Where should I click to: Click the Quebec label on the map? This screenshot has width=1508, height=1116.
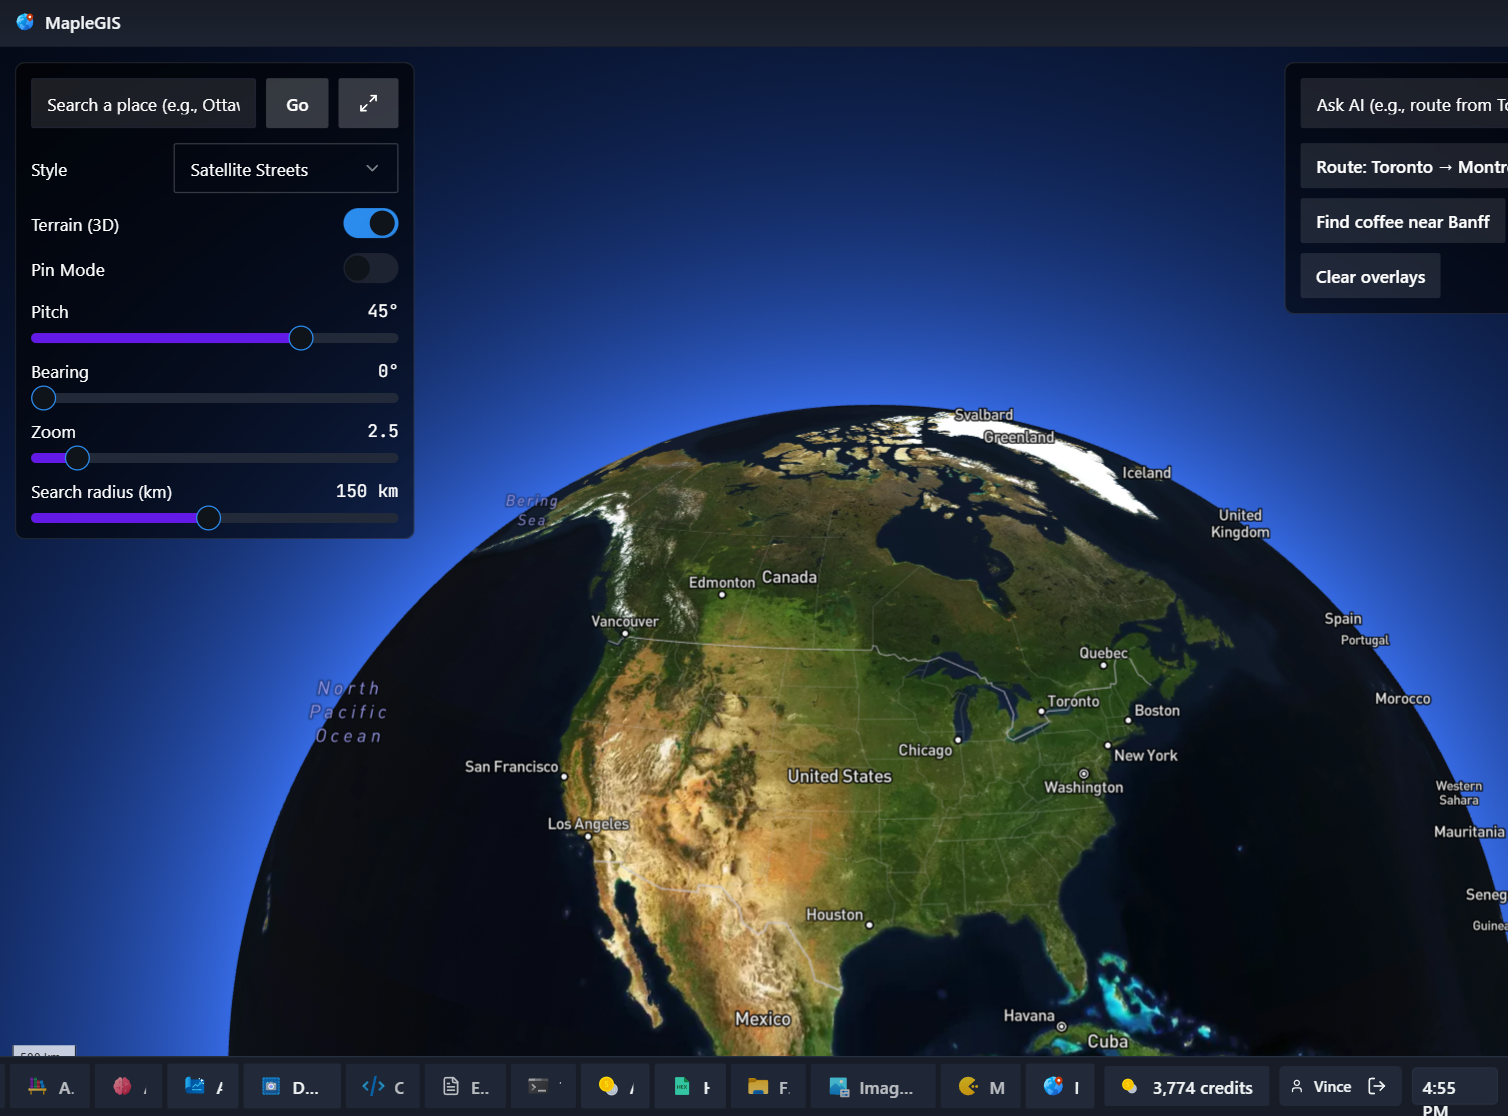[1103, 653]
